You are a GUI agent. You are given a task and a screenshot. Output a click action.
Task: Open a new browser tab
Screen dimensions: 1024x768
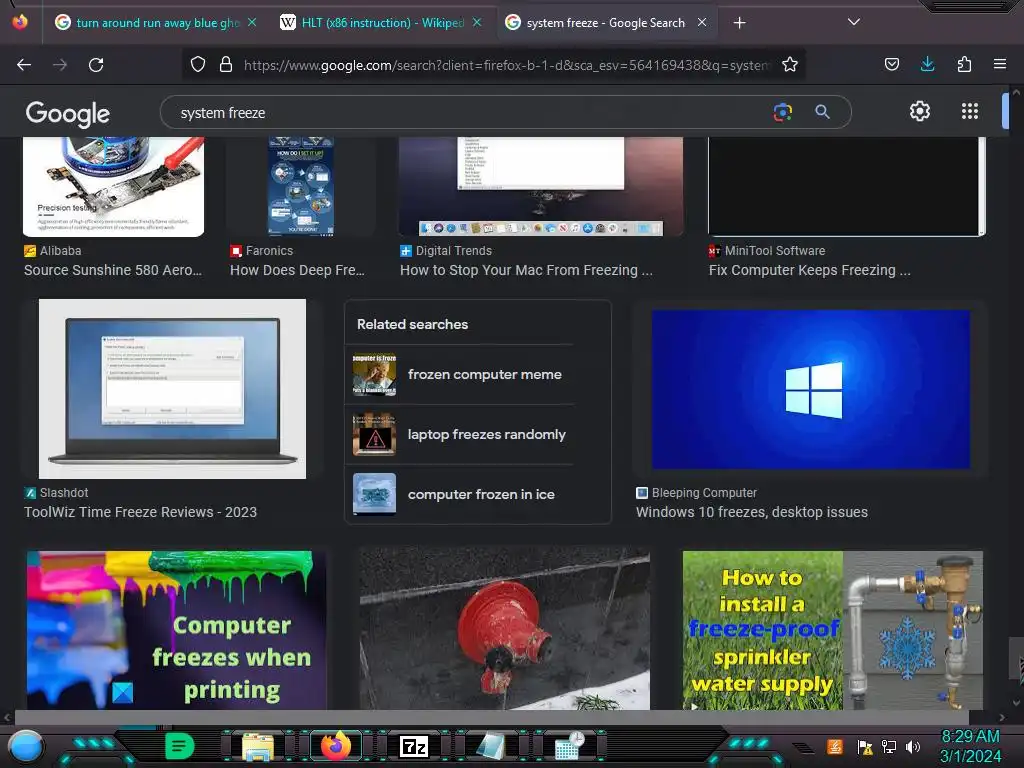click(739, 23)
